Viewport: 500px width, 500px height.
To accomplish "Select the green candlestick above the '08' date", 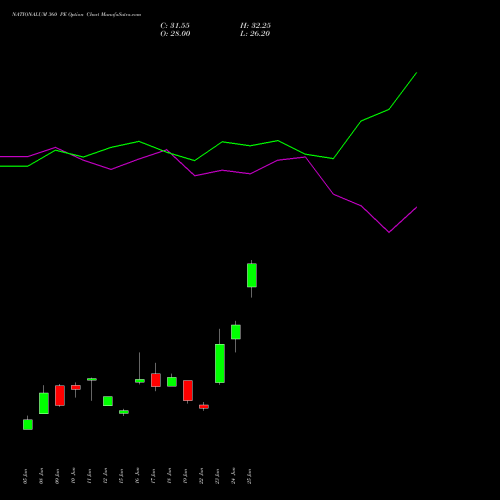I will click(44, 403).
